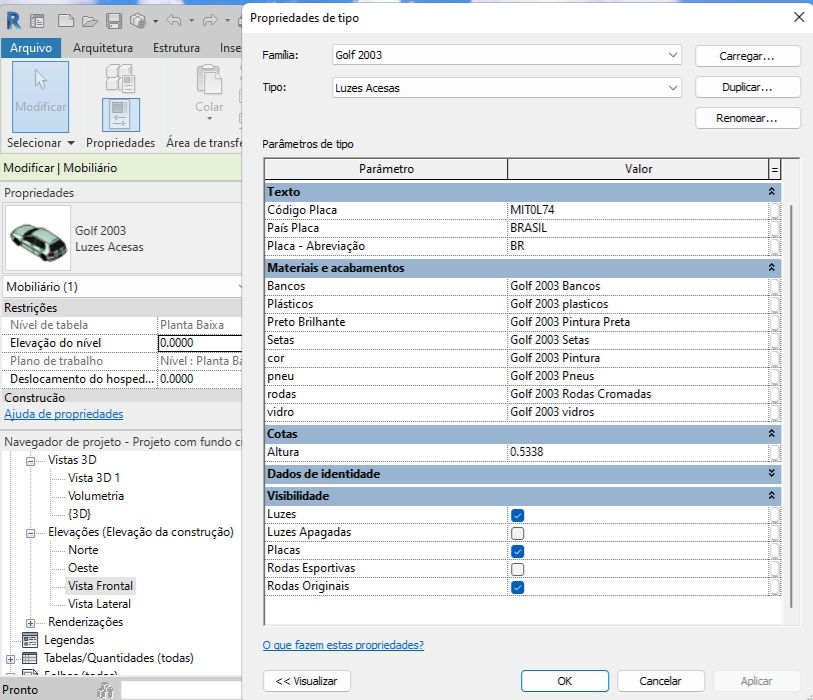Select Vista Frontal in project browser

pyautogui.click(x=101, y=586)
